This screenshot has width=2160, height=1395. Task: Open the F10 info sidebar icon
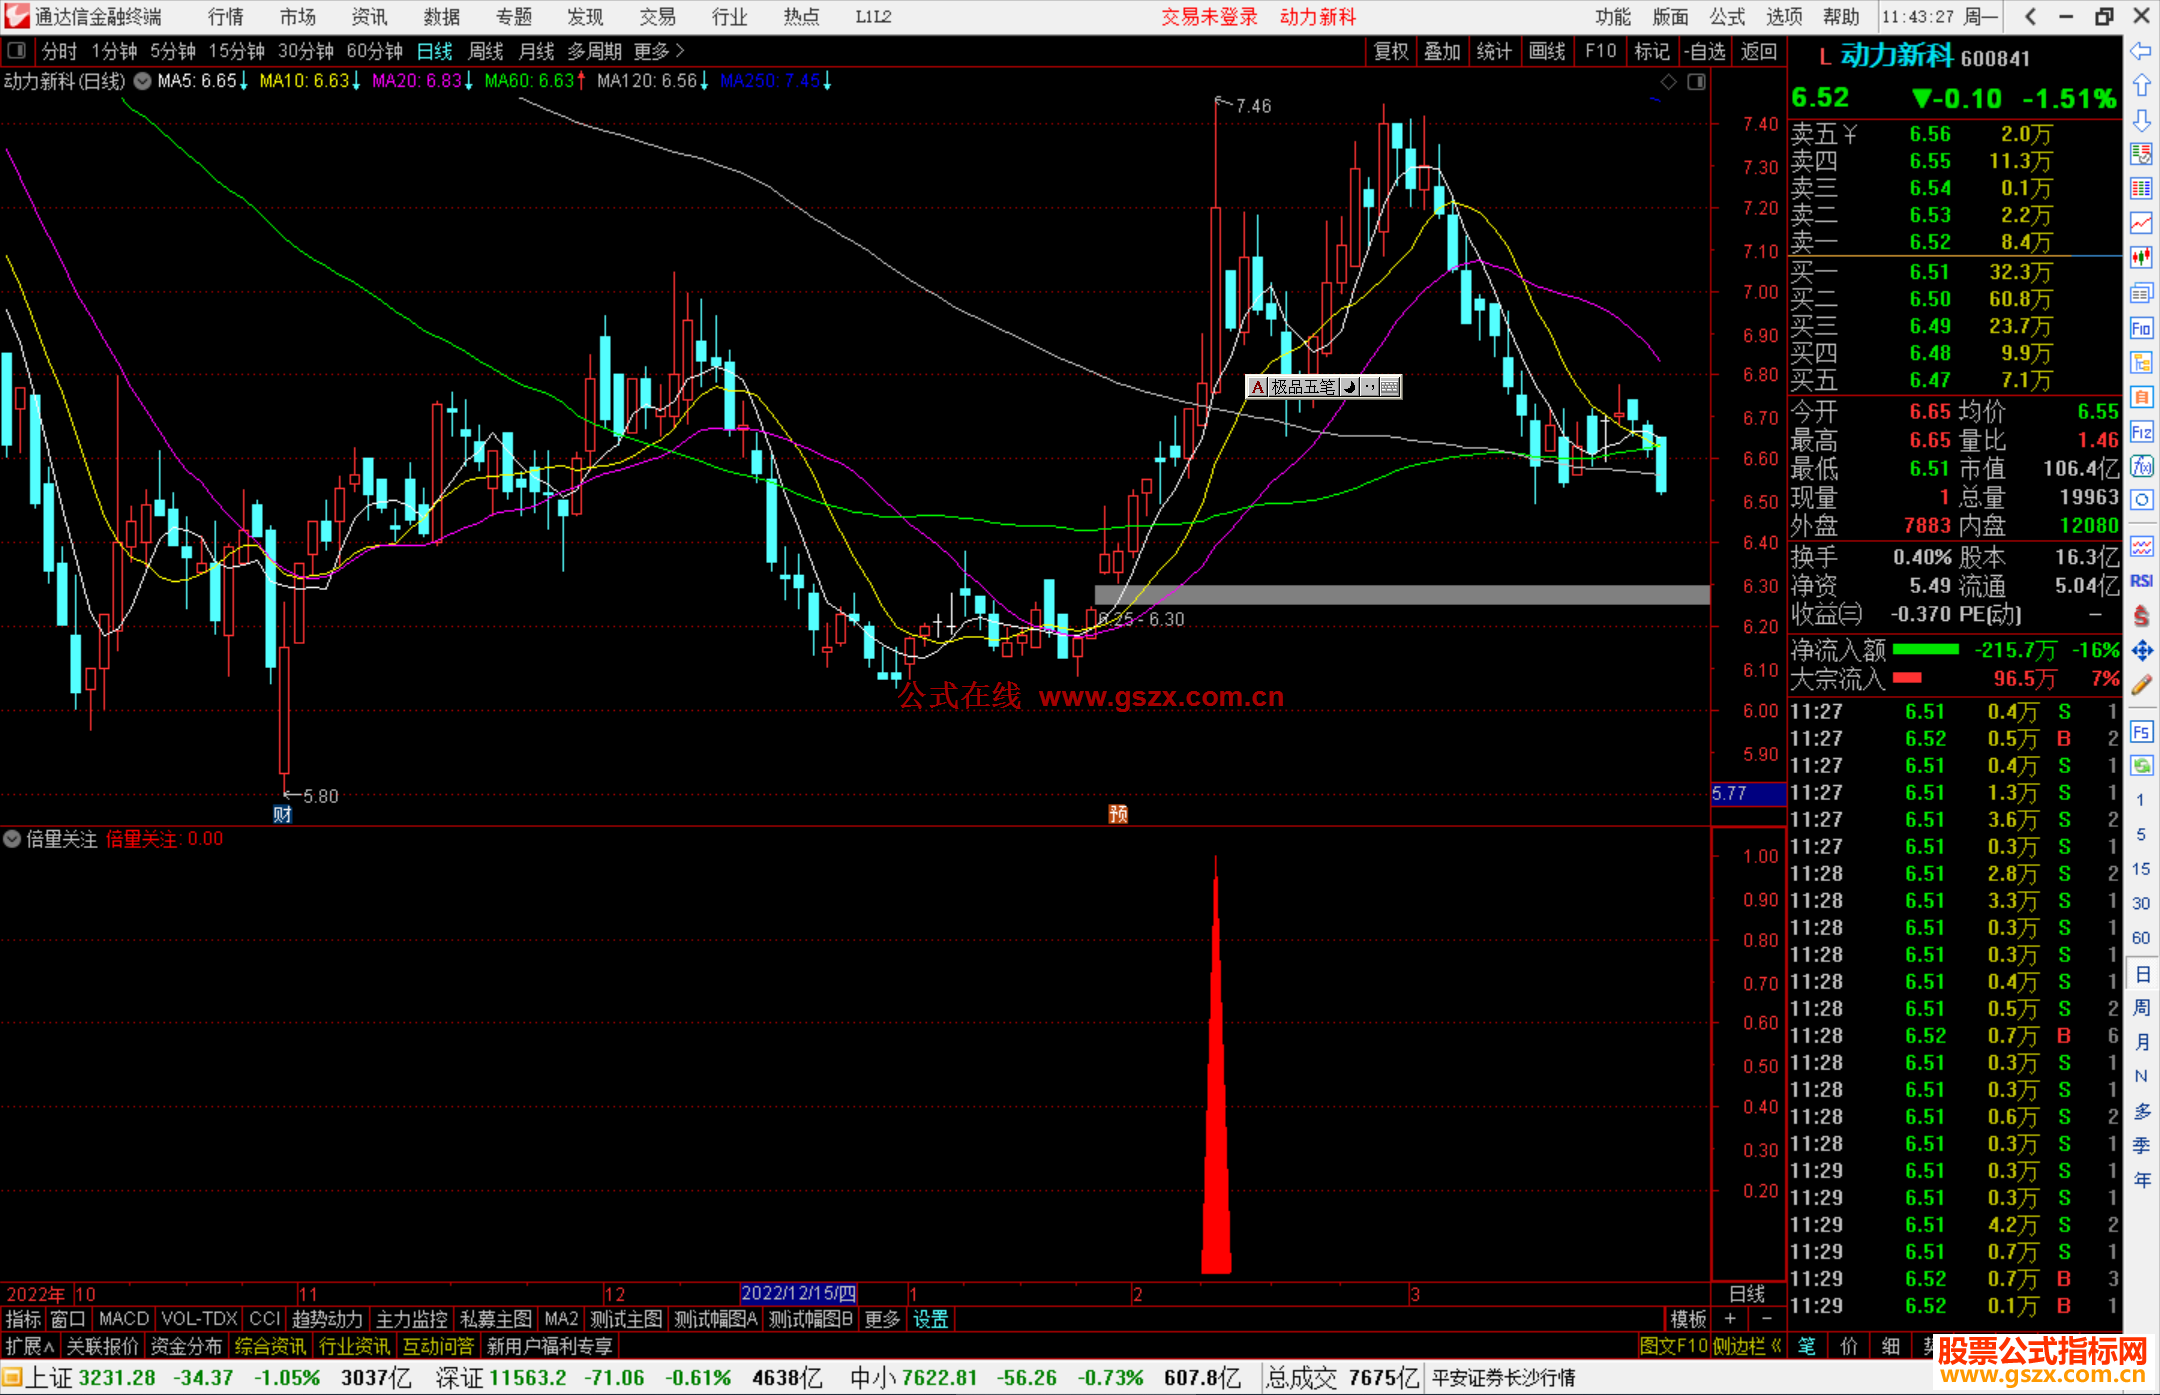point(2141,328)
